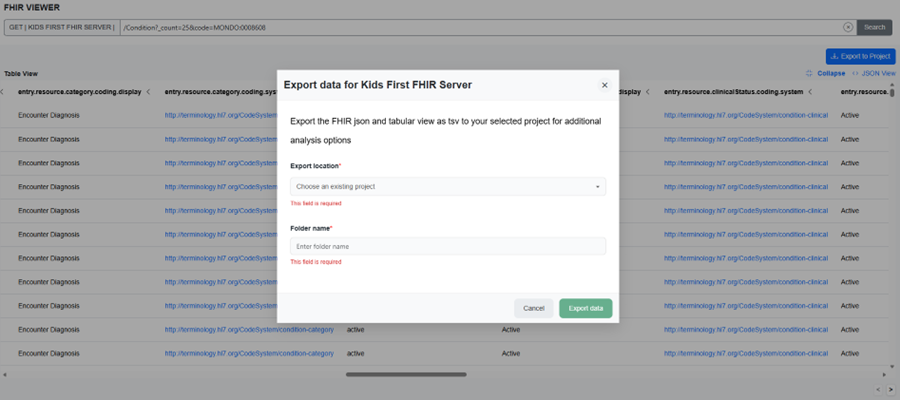Collapse the entry.resource.clinicalStatus.coding.system column via chevron
This screenshot has height=400, width=900.
coord(810,92)
